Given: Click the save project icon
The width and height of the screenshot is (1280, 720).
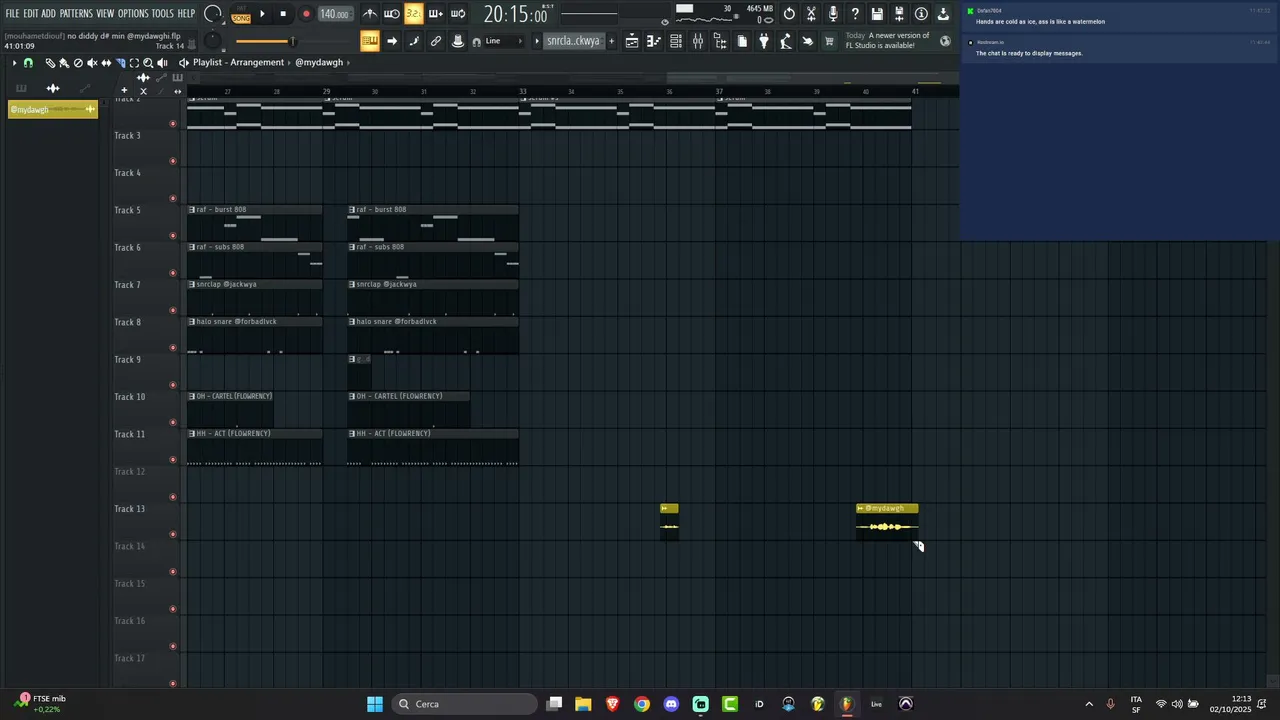Looking at the screenshot, I should pos(877,14).
